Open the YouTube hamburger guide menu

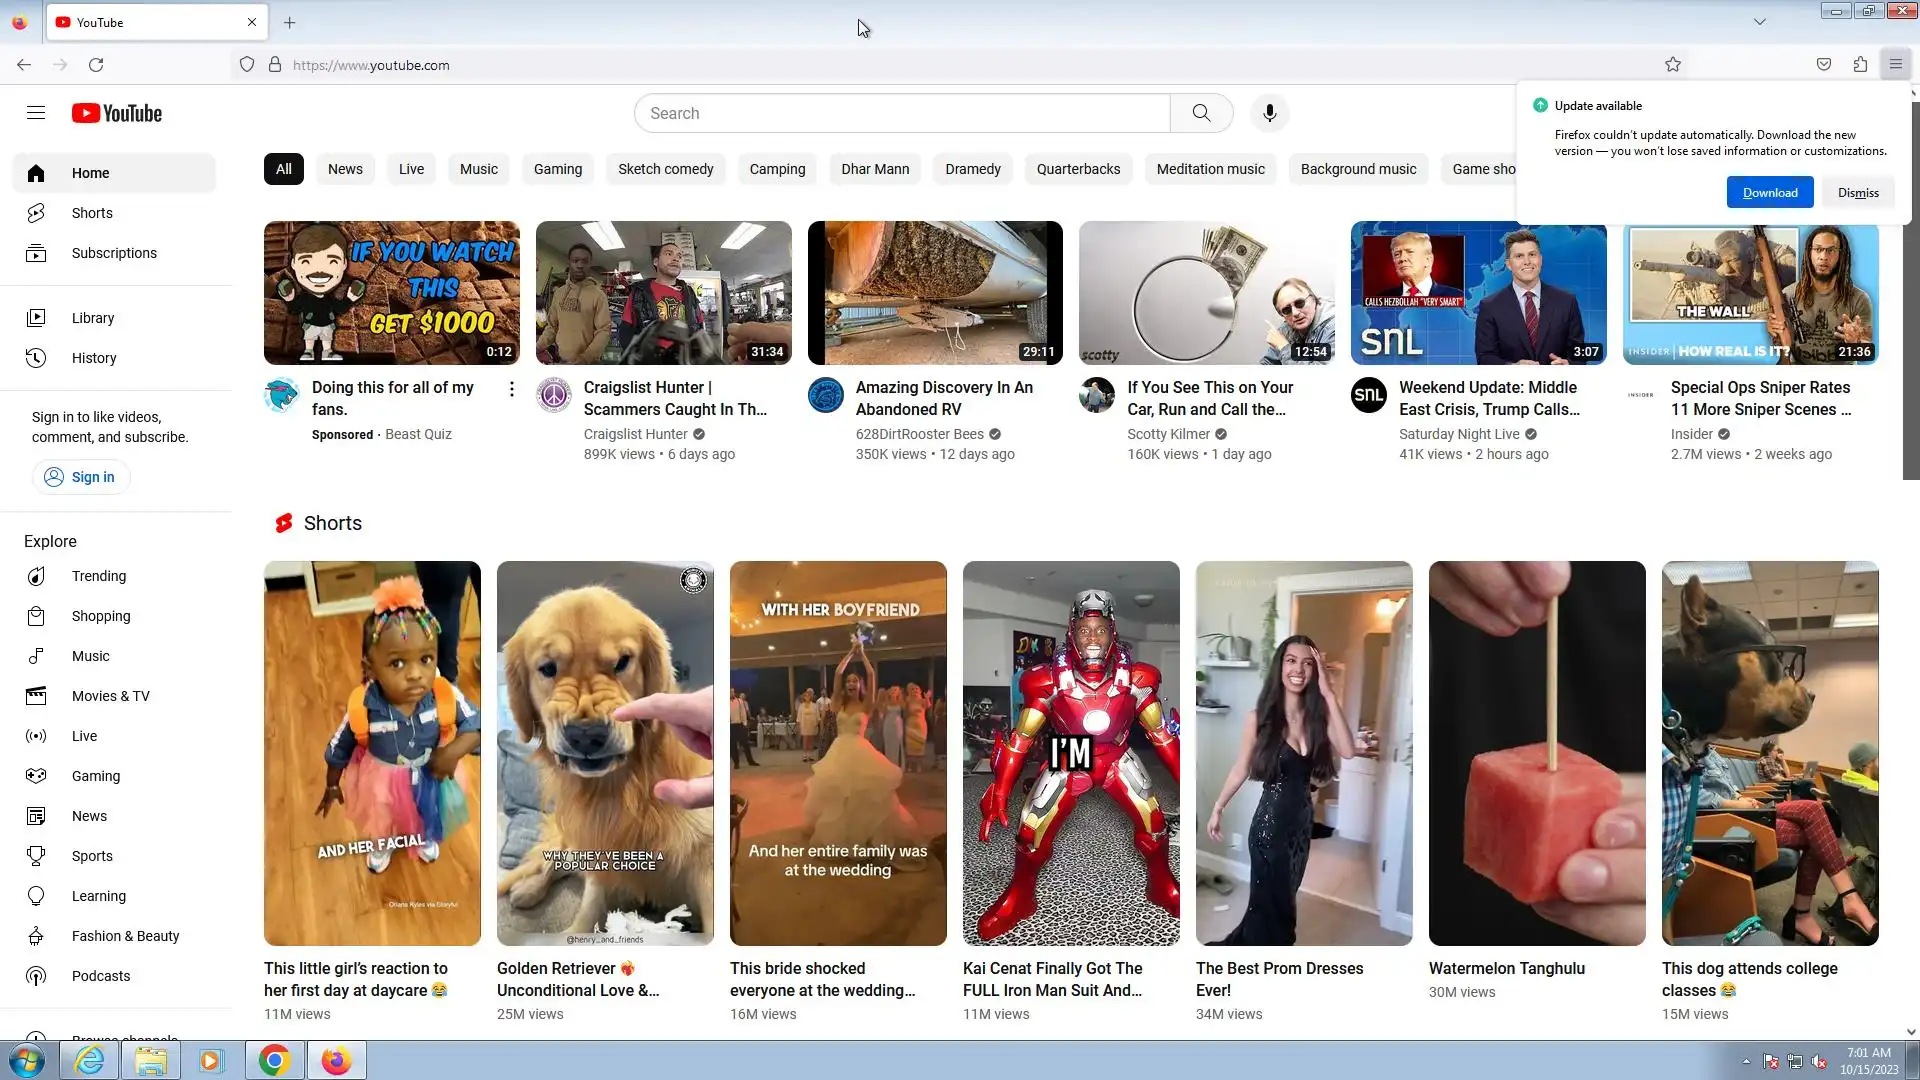[36, 113]
